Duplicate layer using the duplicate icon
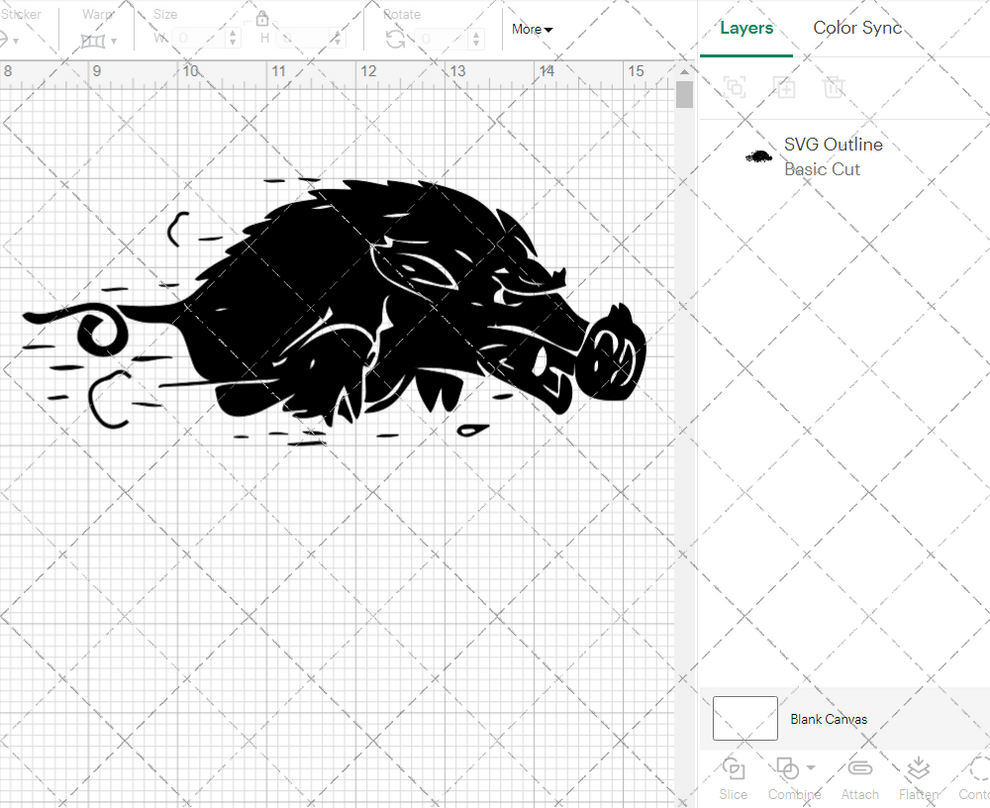The height and width of the screenshot is (808, 990). pos(785,87)
